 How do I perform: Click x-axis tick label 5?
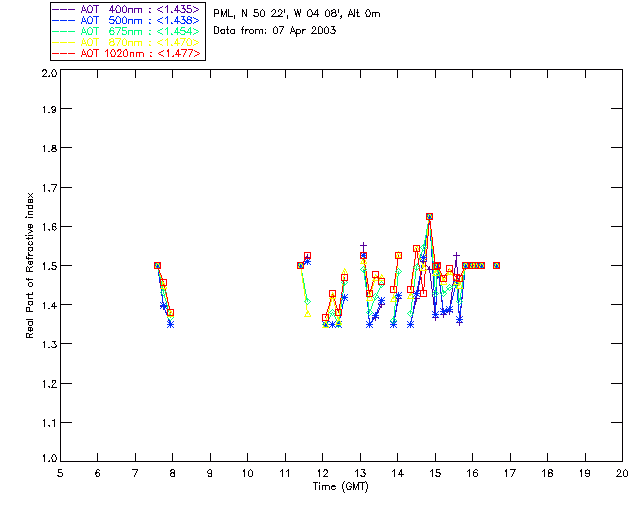[60, 473]
